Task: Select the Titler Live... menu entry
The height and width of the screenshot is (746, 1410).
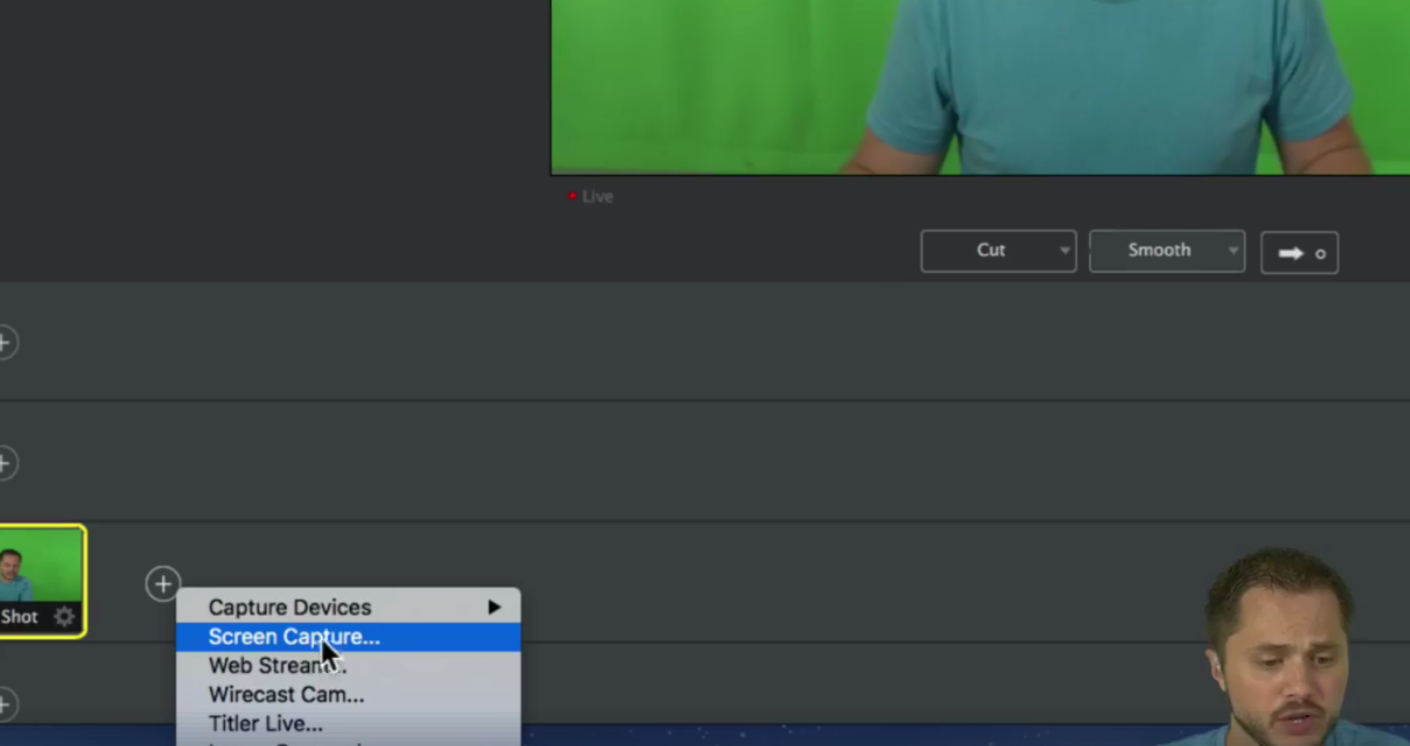Action: coord(265,724)
